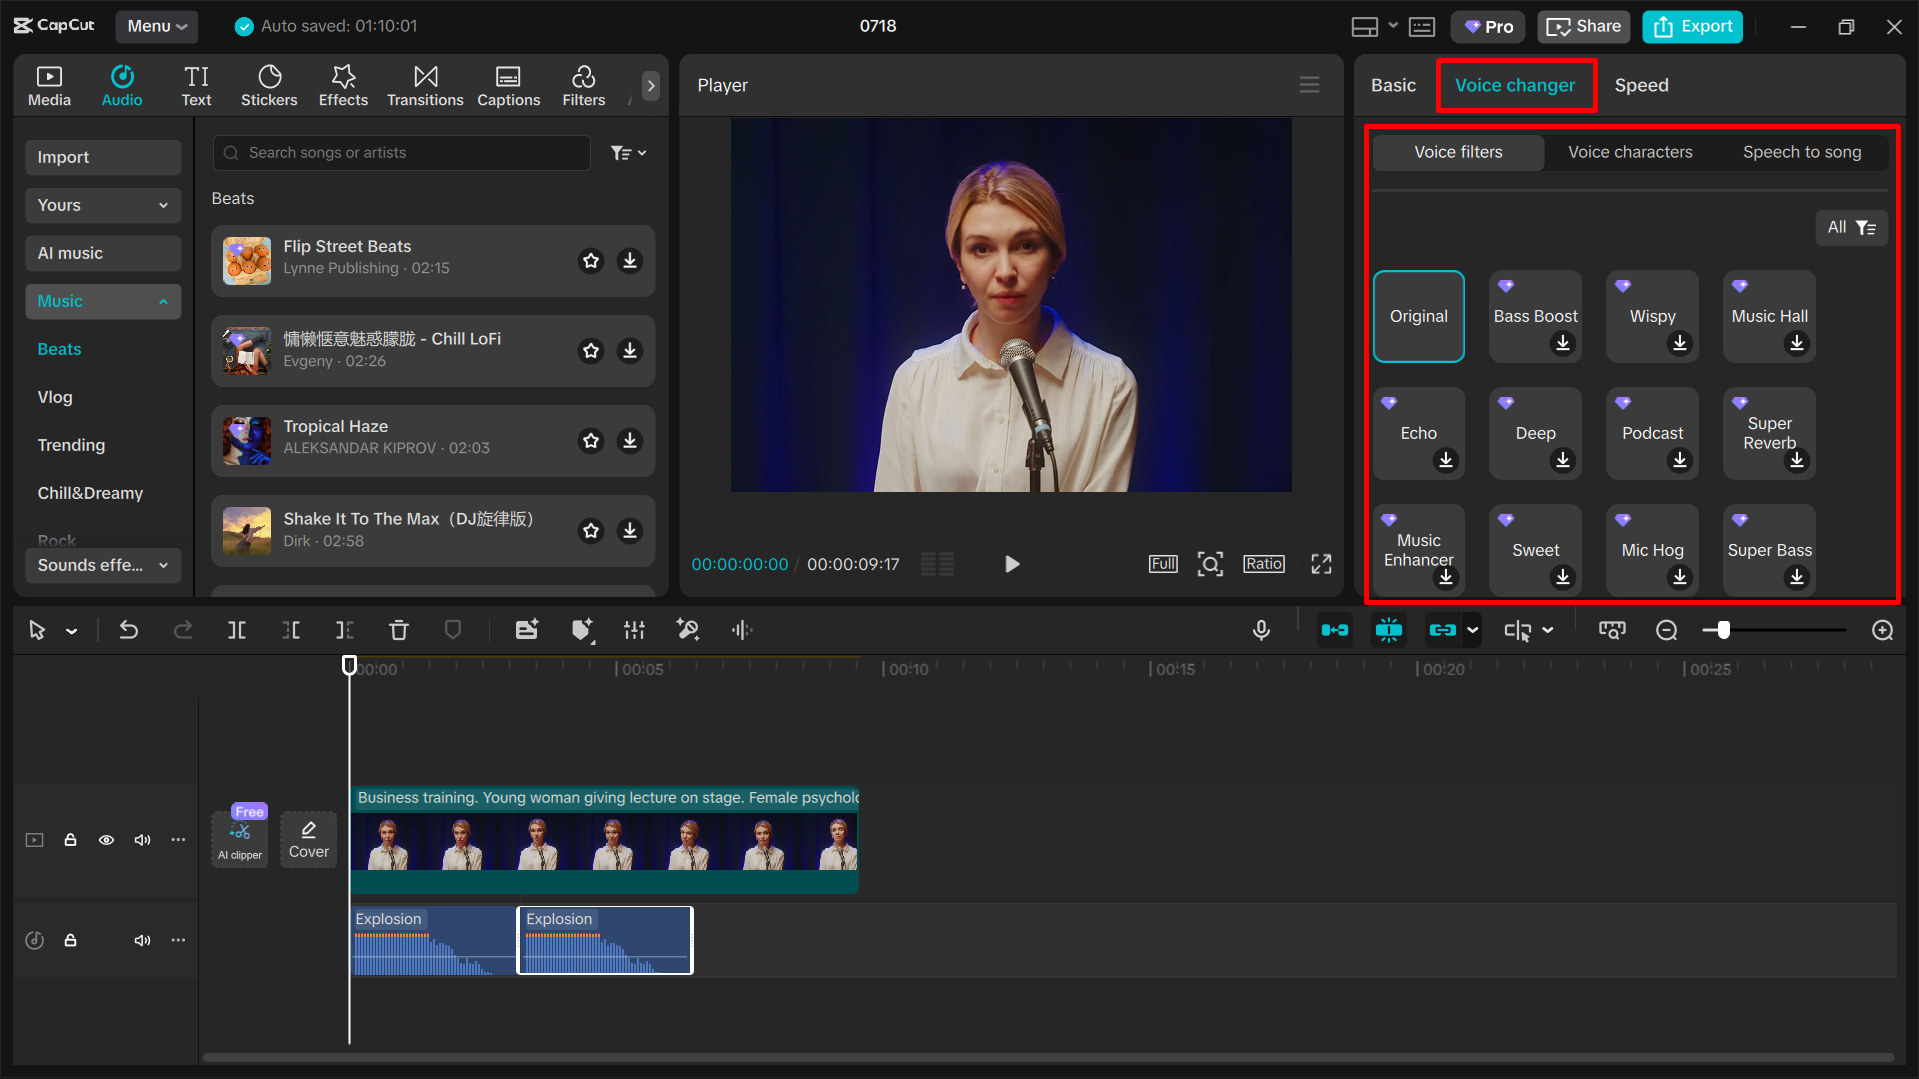Viewport: 1919px width, 1079px height.
Task: Click the AI music button
Action: 103,253
